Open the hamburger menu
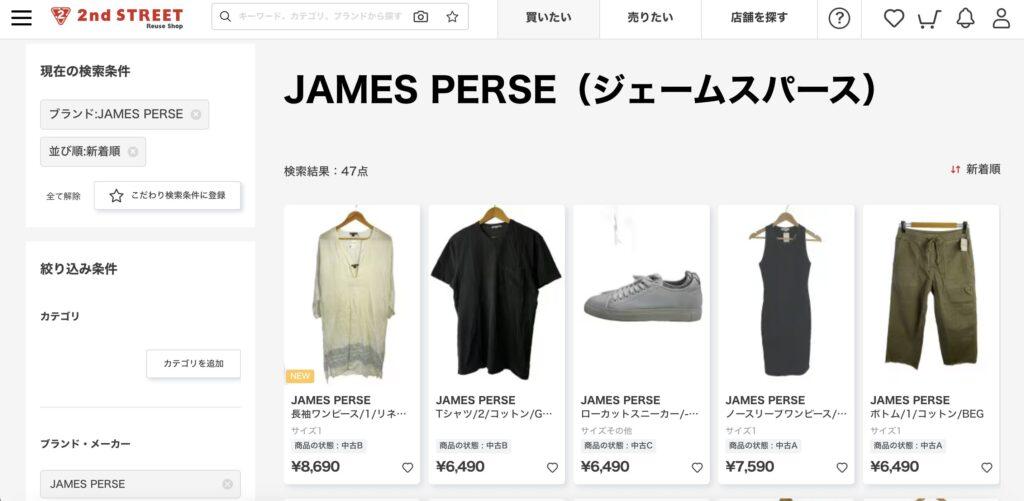Image resolution: width=1024 pixels, height=501 pixels. [22, 18]
